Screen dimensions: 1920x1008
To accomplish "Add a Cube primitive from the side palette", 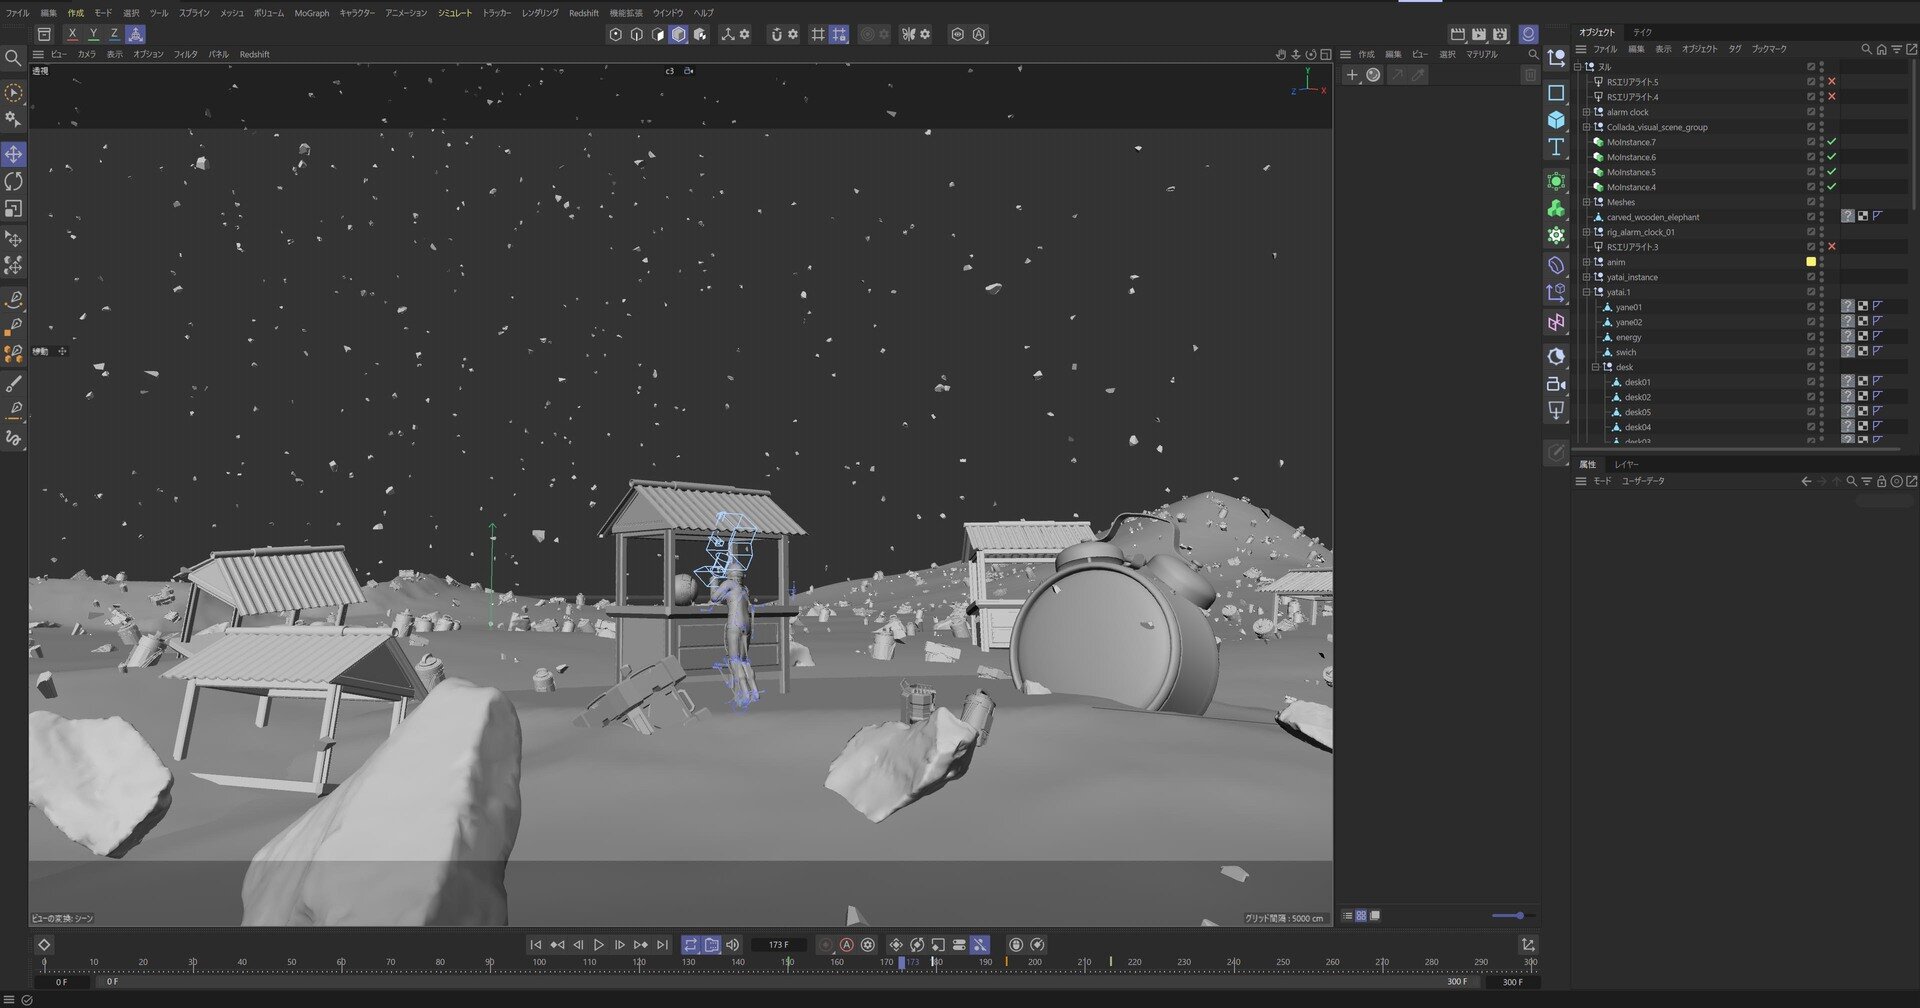I will coord(1556,120).
